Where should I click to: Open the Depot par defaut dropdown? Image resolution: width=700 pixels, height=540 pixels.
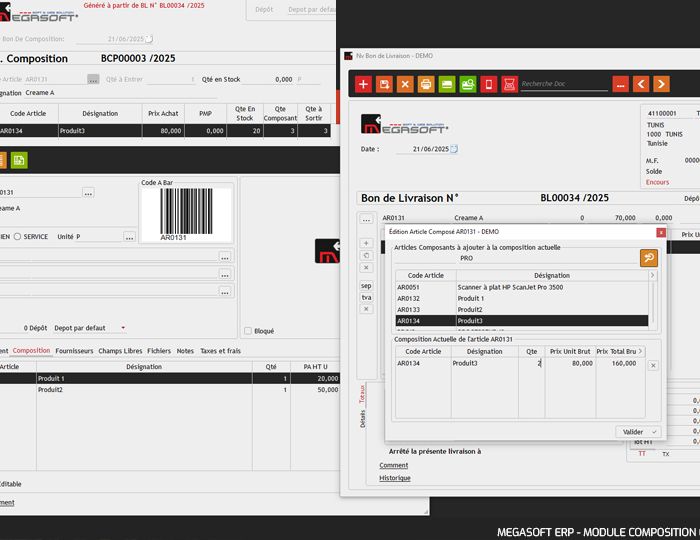123,328
